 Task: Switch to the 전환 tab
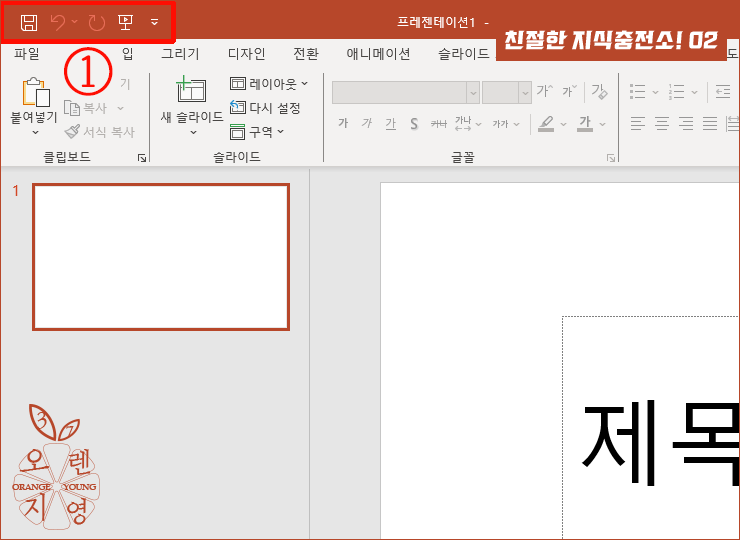(306, 54)
